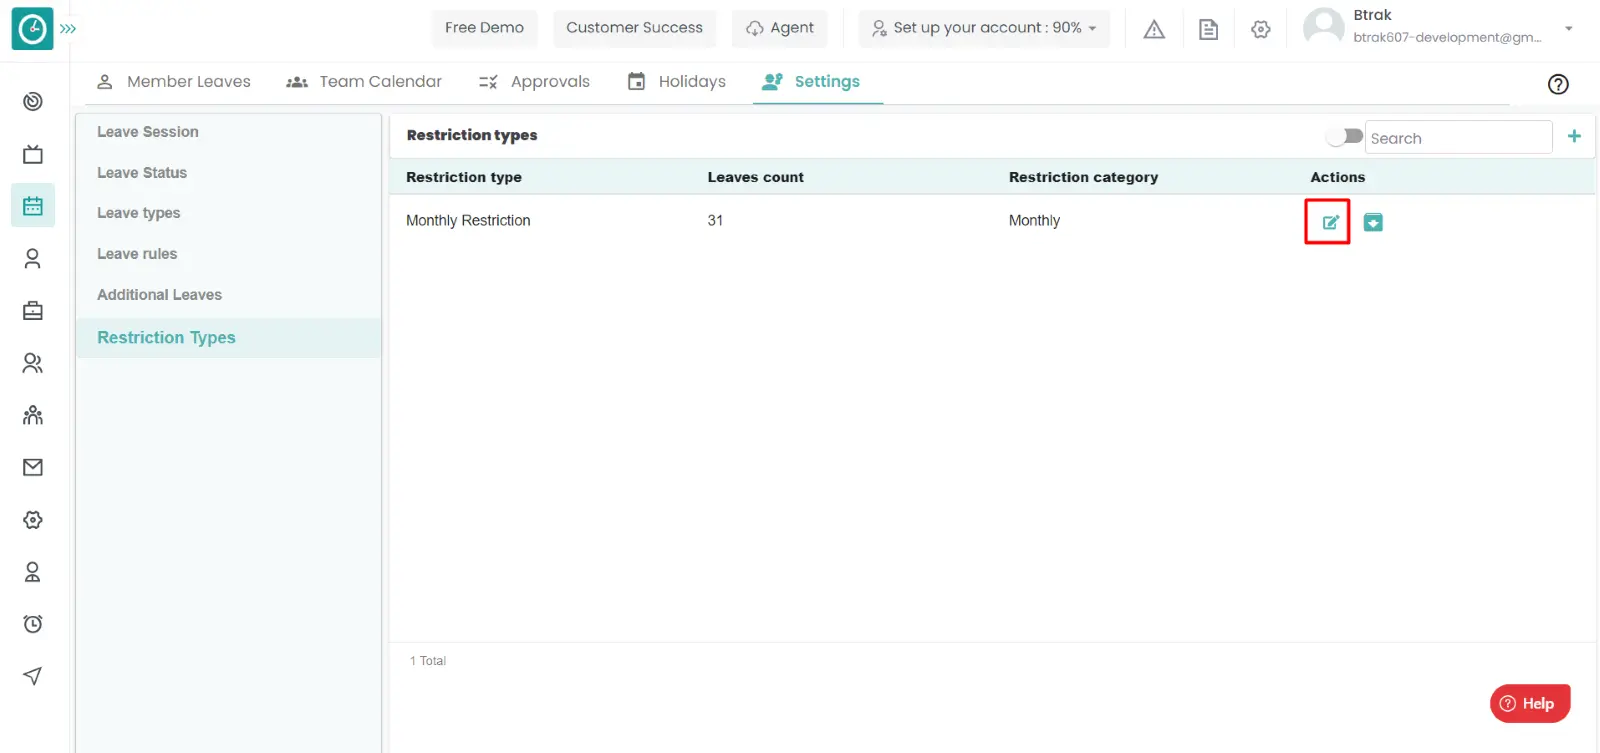Click the leaves count value 31
The height and width of the screenshot is (753, 1600).
pos(715,221)
